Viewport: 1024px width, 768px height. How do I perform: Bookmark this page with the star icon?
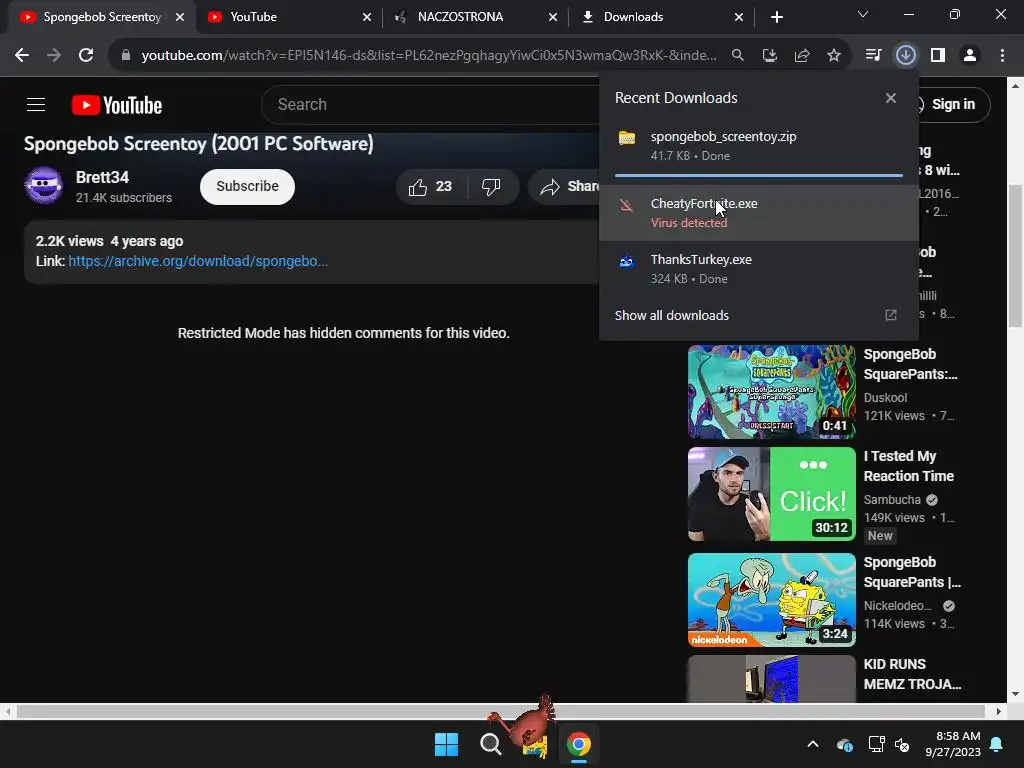(833, 56)
